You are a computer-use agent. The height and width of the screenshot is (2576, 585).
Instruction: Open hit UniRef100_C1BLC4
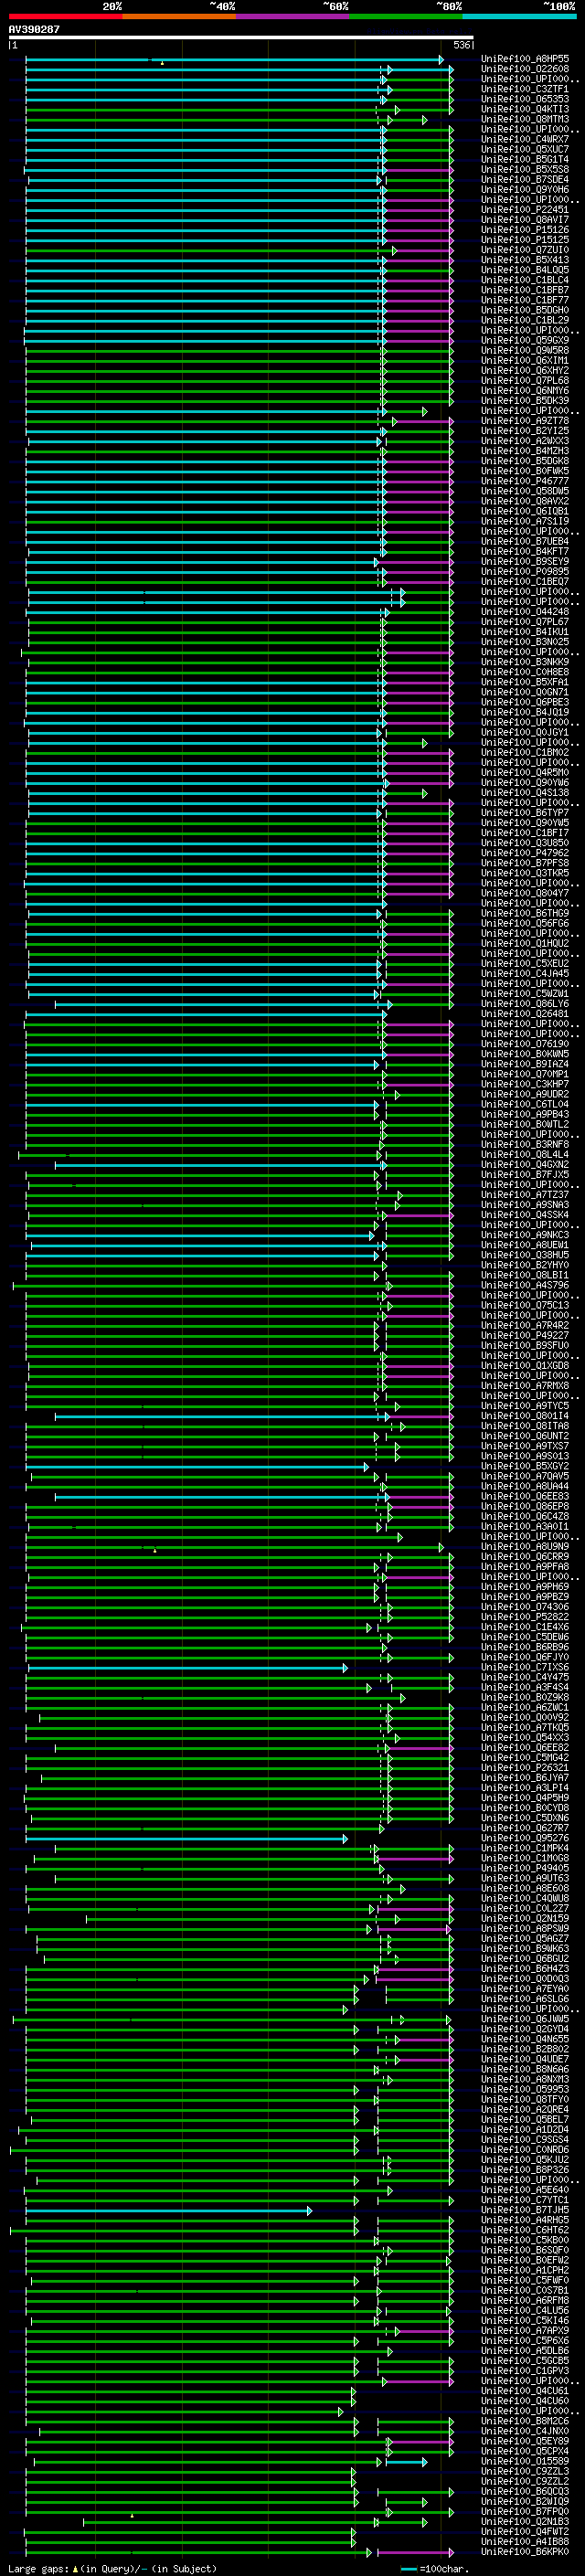click(525, 280)
